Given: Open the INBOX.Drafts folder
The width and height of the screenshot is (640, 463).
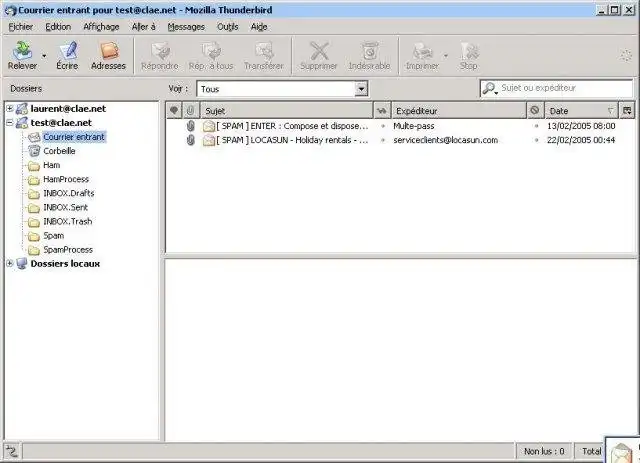Looking at the screenshot, I should point(69,193).
